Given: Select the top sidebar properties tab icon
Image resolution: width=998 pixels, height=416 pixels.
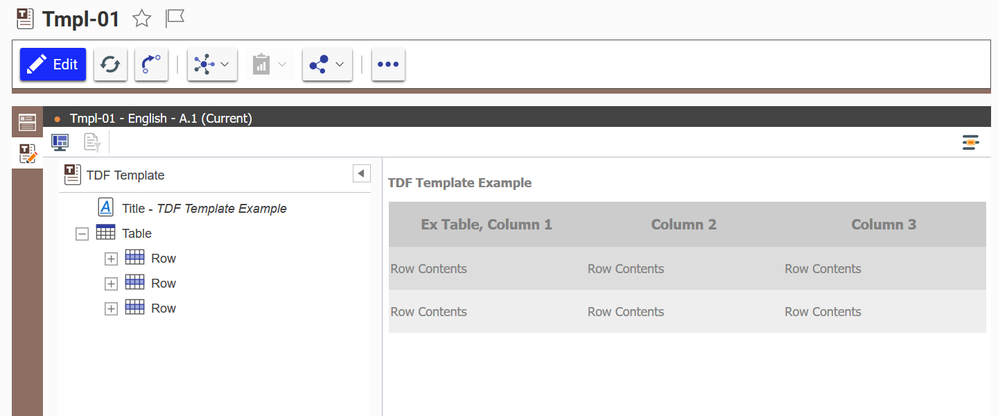Looking at the screenshot, I should [27, 123].
